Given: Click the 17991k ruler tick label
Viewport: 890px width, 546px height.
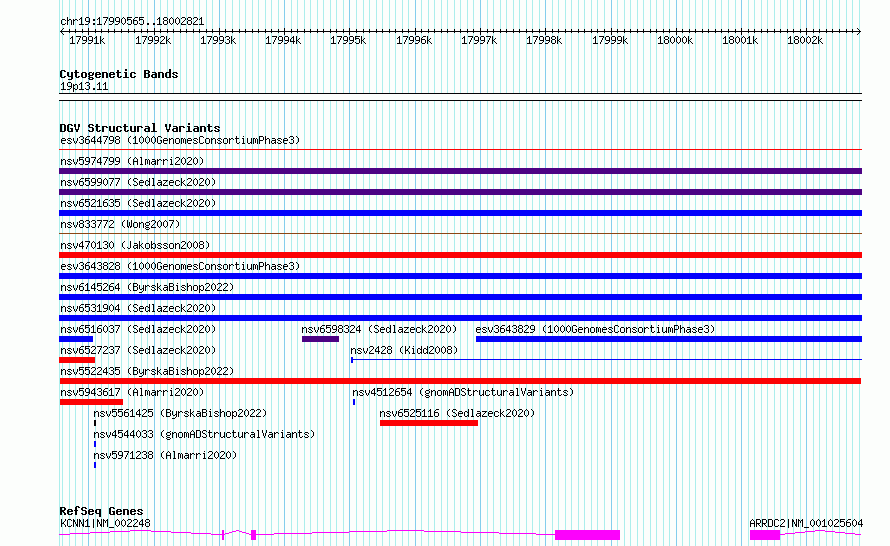Looking at the screenshot, I should pyautogui.click(x=87, y=40).
